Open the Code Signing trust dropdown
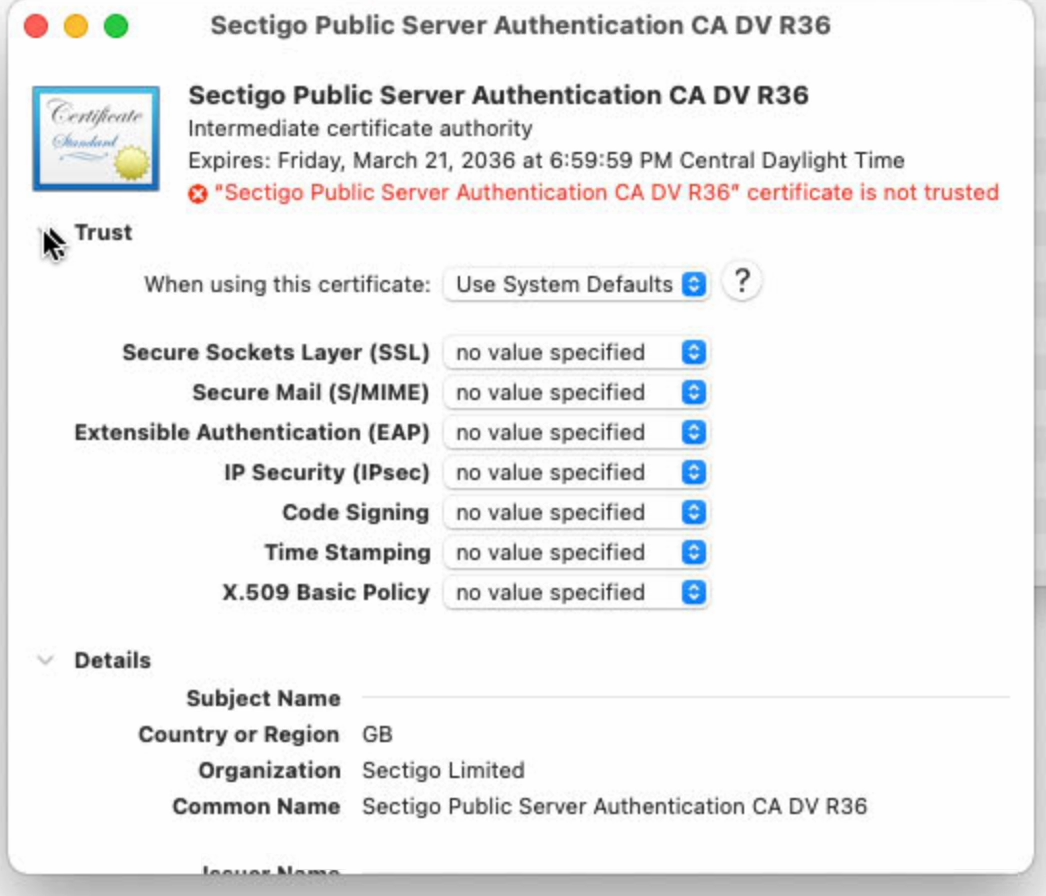The image size is (1046, 896). (576, 513)
